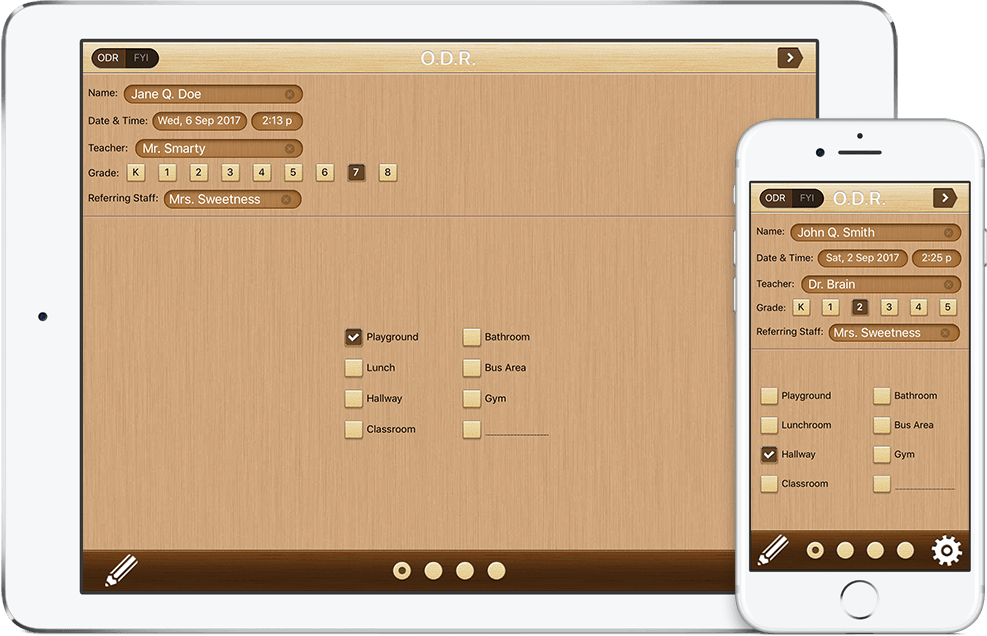The width and height of the screenshot is (987, 636).
Task: Select grade 8 on the iPad
Action: click(388, 173)
